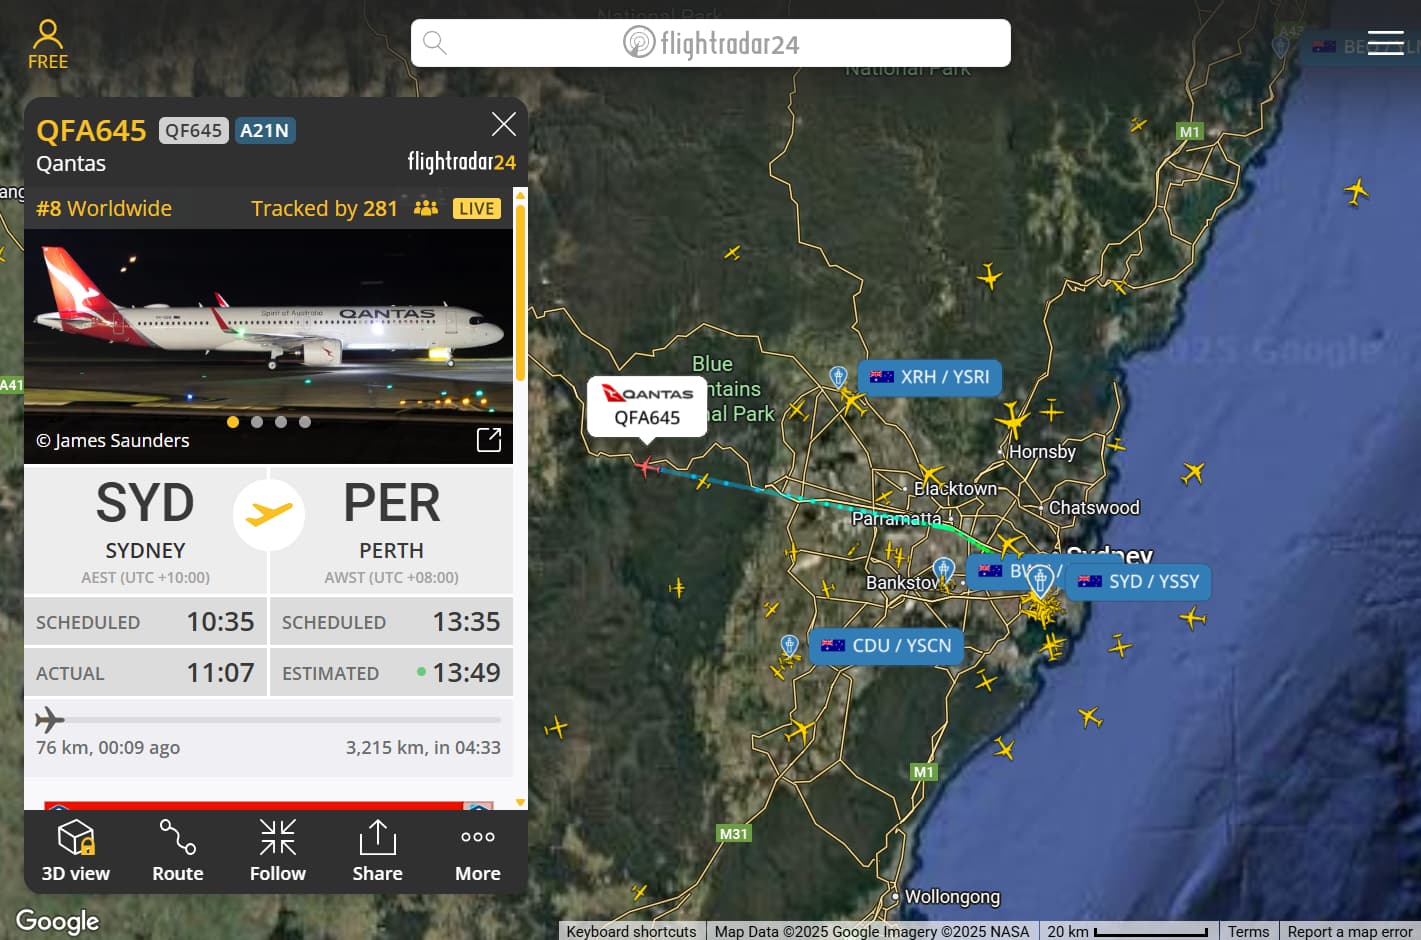The height and width of the screenshot is (940, 1421).
Task: Close the QFA645 flight panel
Action: point(504,124)
